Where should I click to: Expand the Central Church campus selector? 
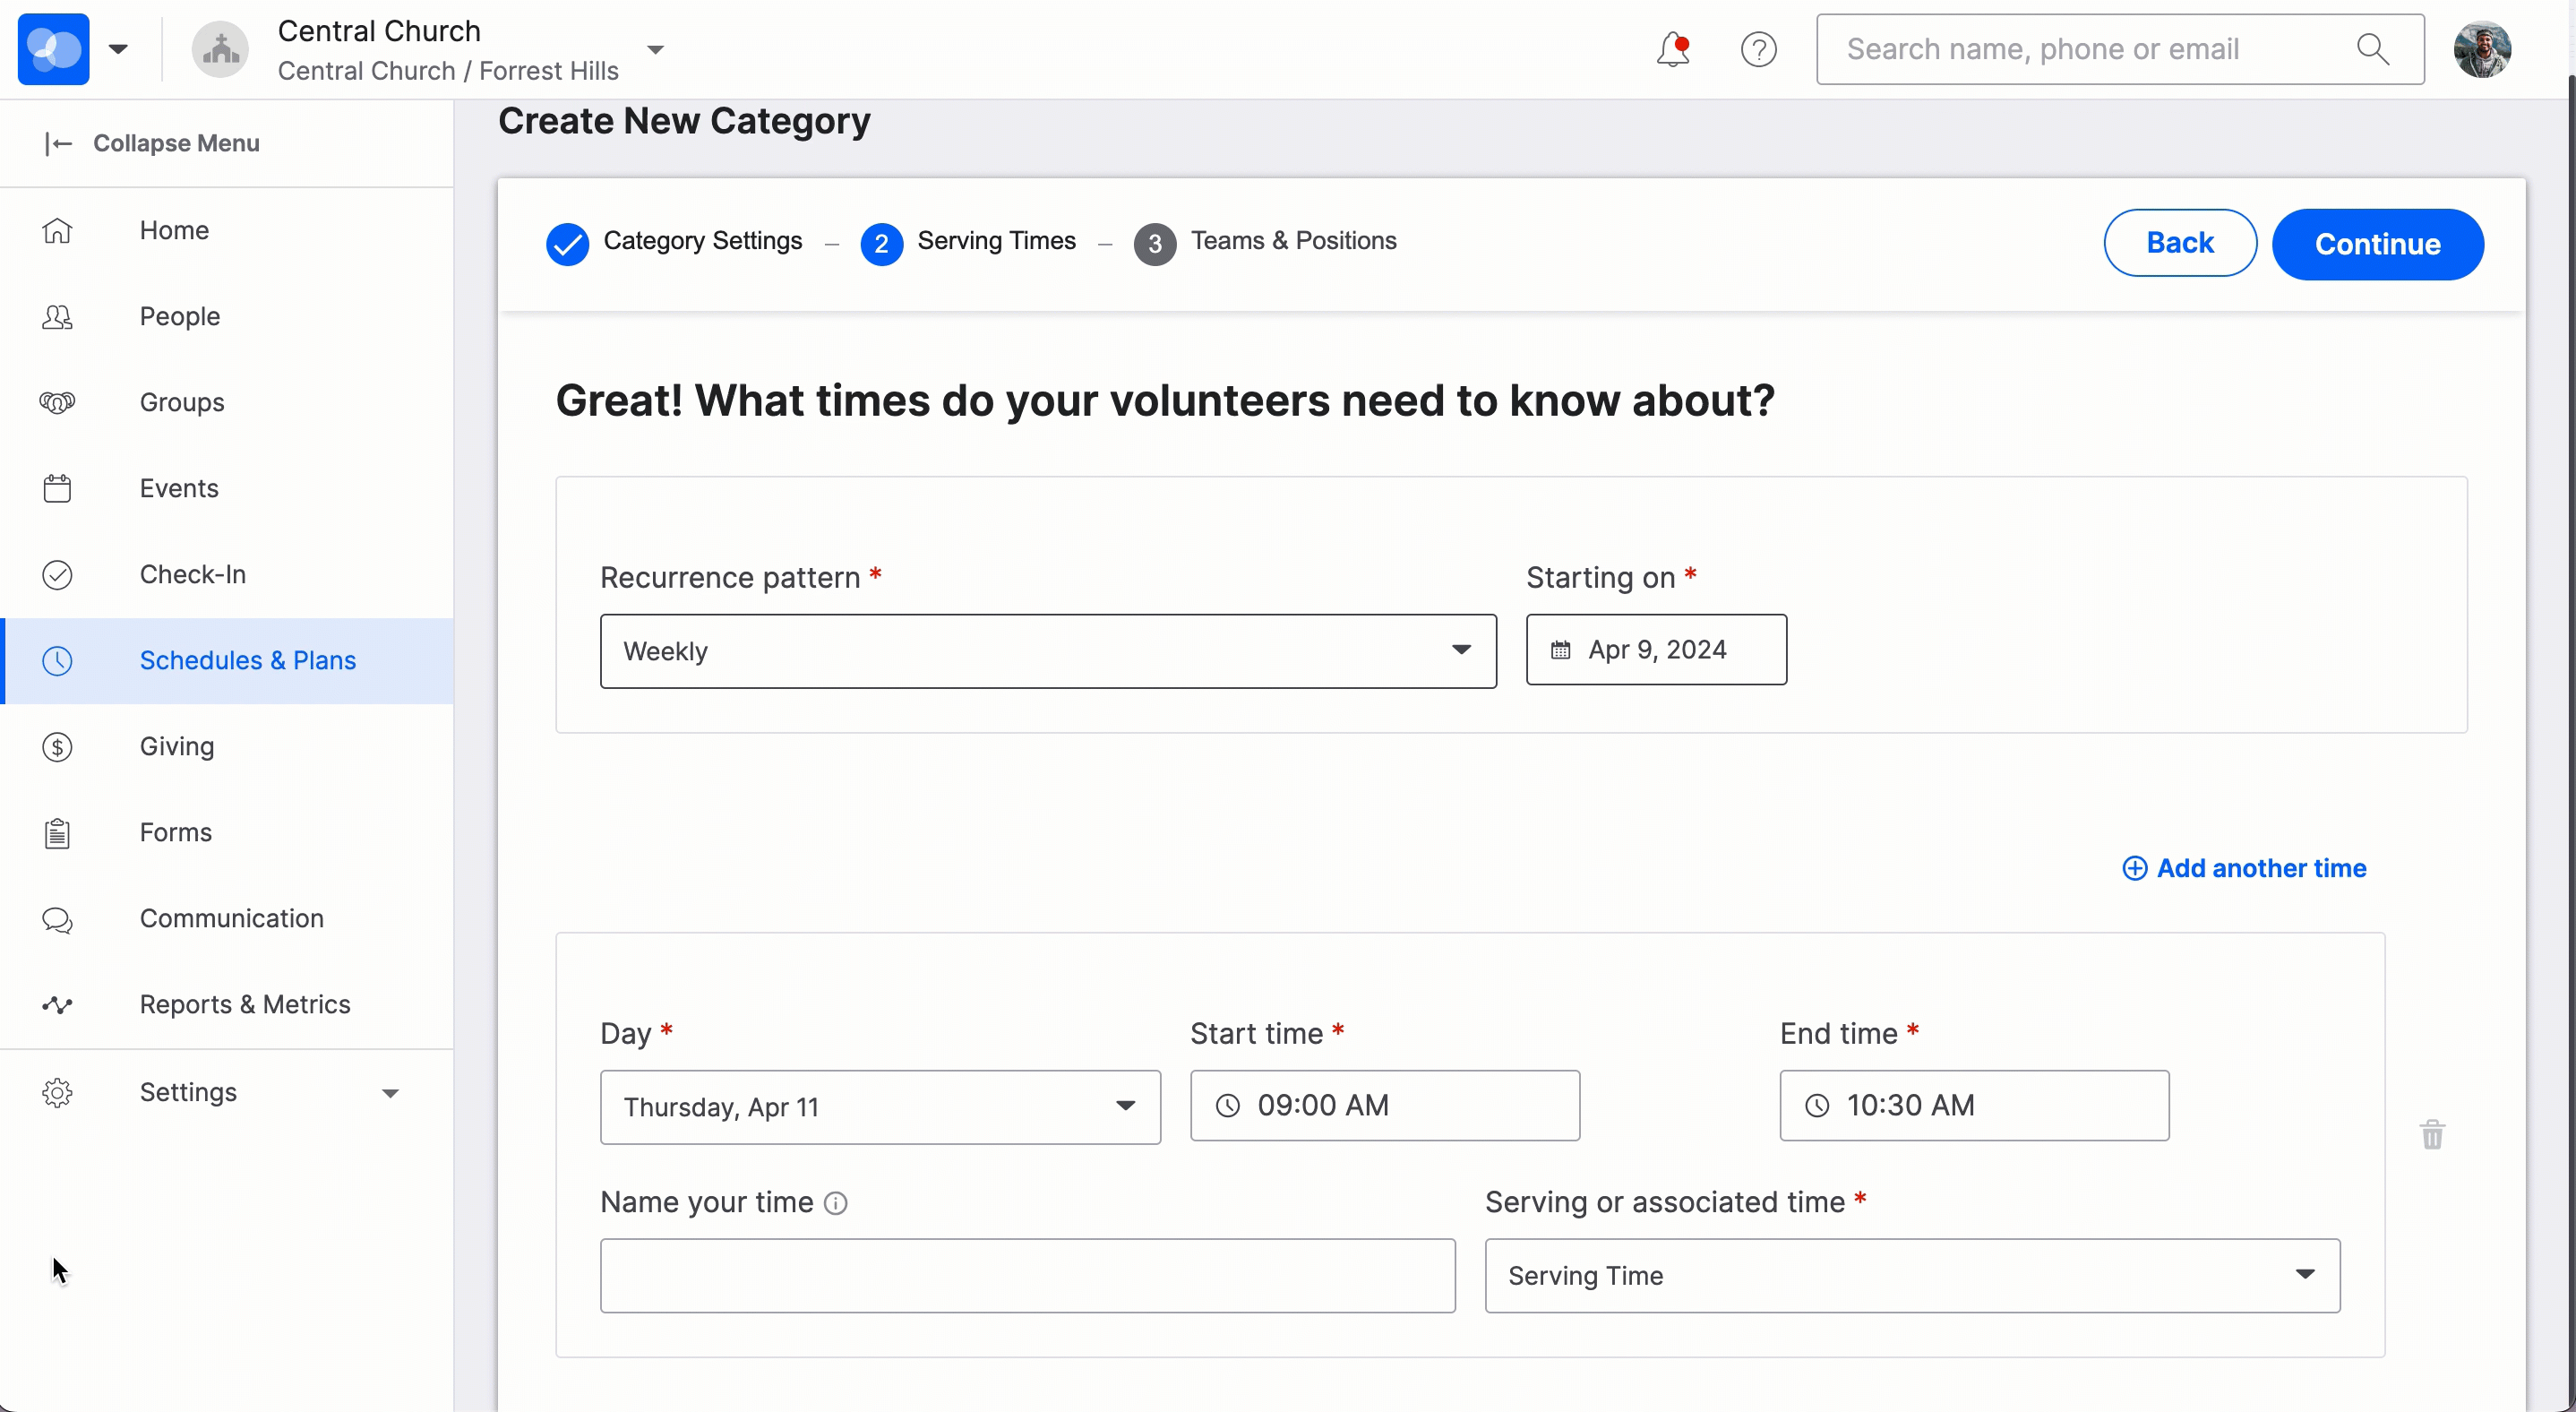(656, 49)
